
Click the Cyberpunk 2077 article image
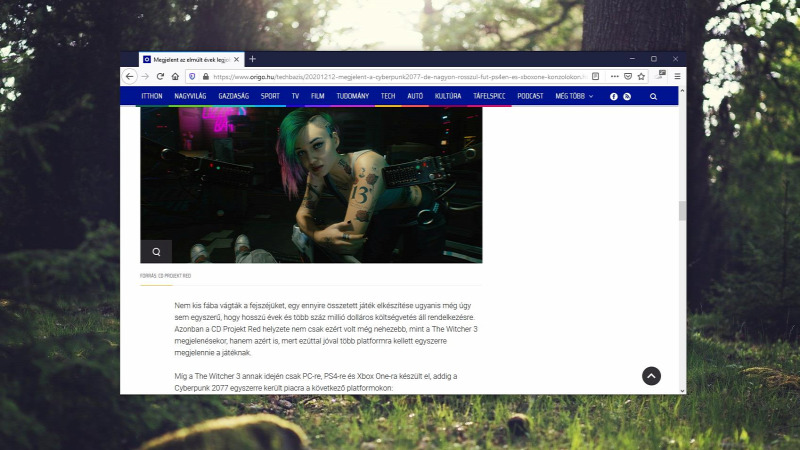pyautogui.click(x=311, y=185)
